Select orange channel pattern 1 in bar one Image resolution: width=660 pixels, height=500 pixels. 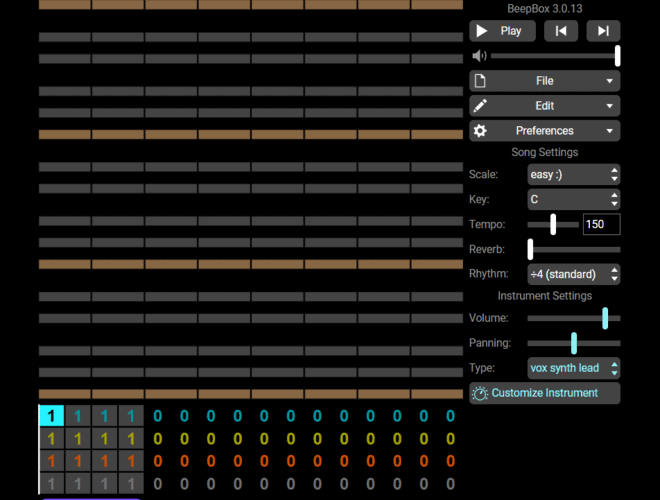tap(51, 461)
